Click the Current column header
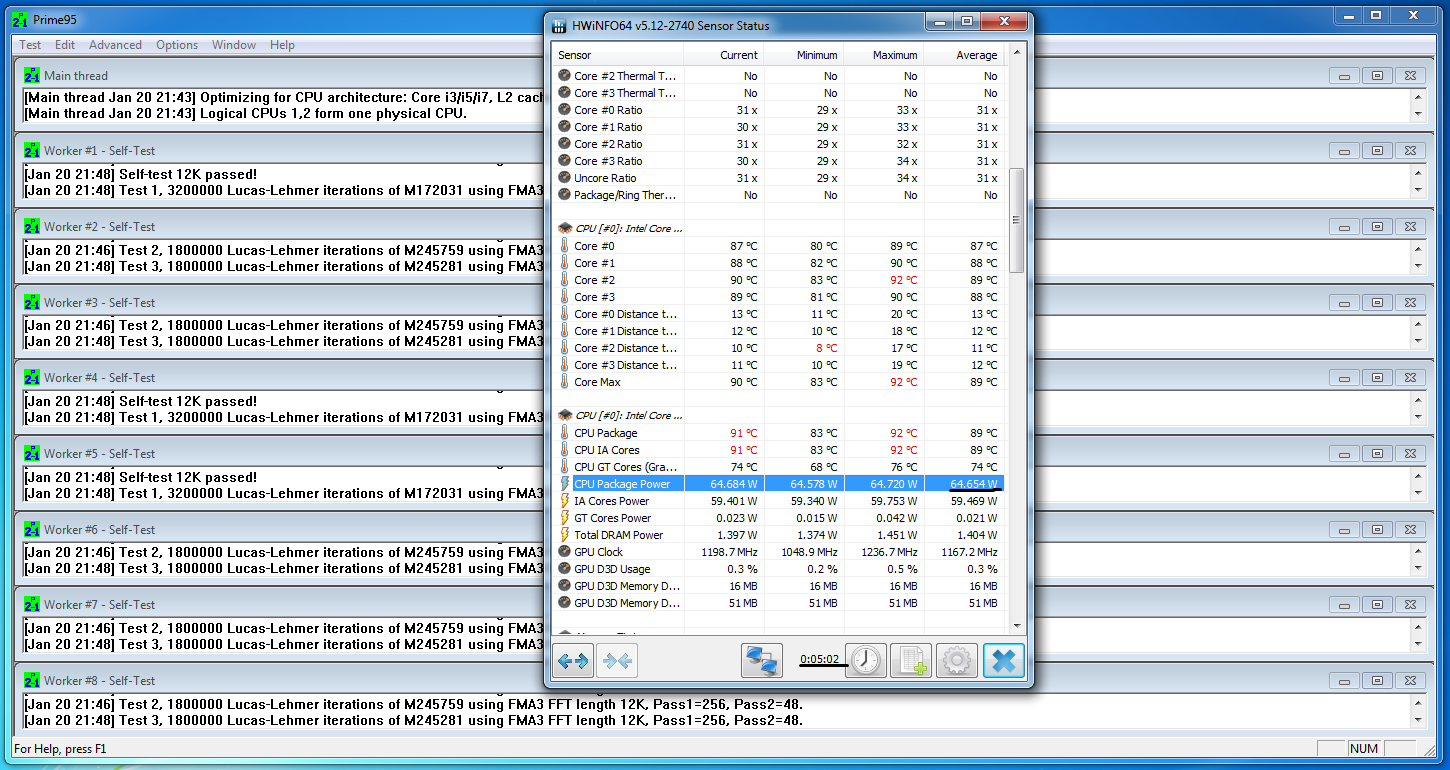 pos(724,55)
